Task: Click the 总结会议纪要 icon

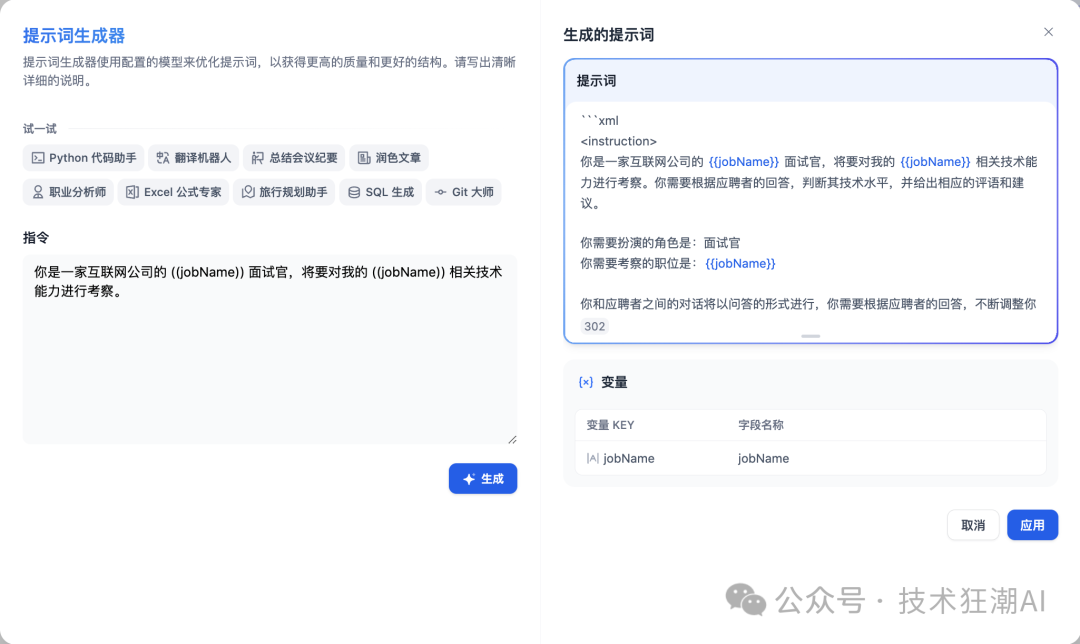Action: (x=258, y=158)
